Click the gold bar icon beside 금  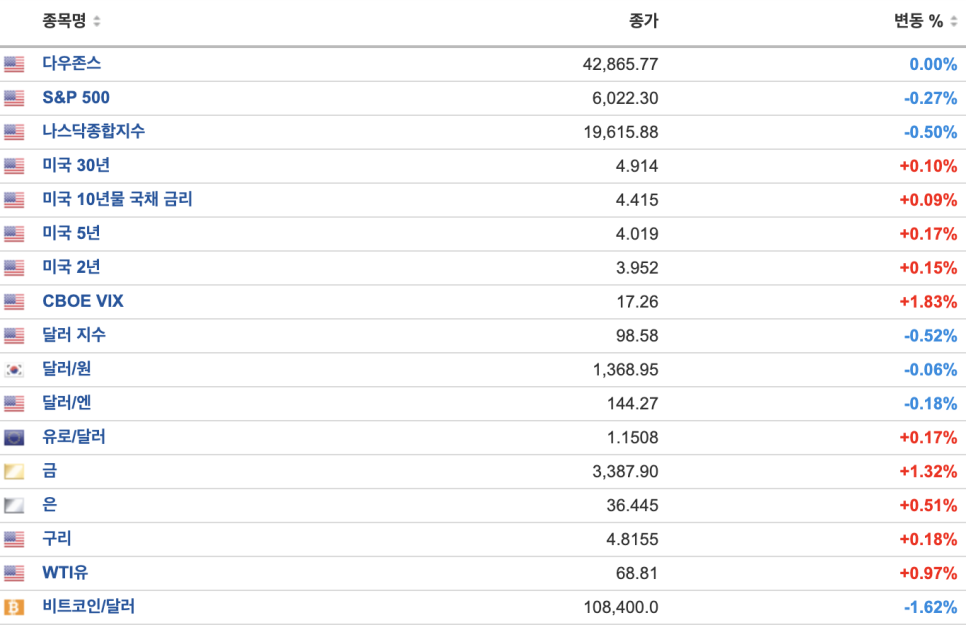(x=14, y=471)
